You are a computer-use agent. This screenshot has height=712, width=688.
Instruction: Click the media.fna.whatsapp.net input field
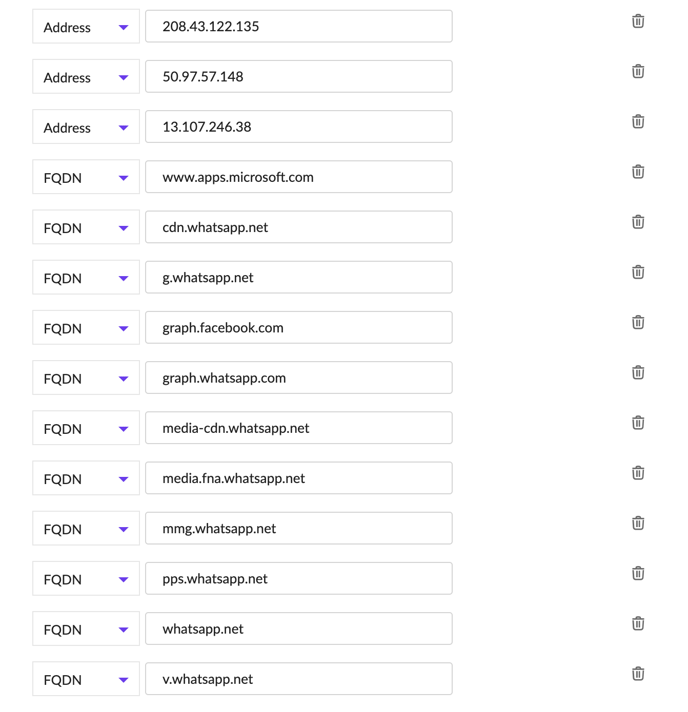tap(298, 478)
